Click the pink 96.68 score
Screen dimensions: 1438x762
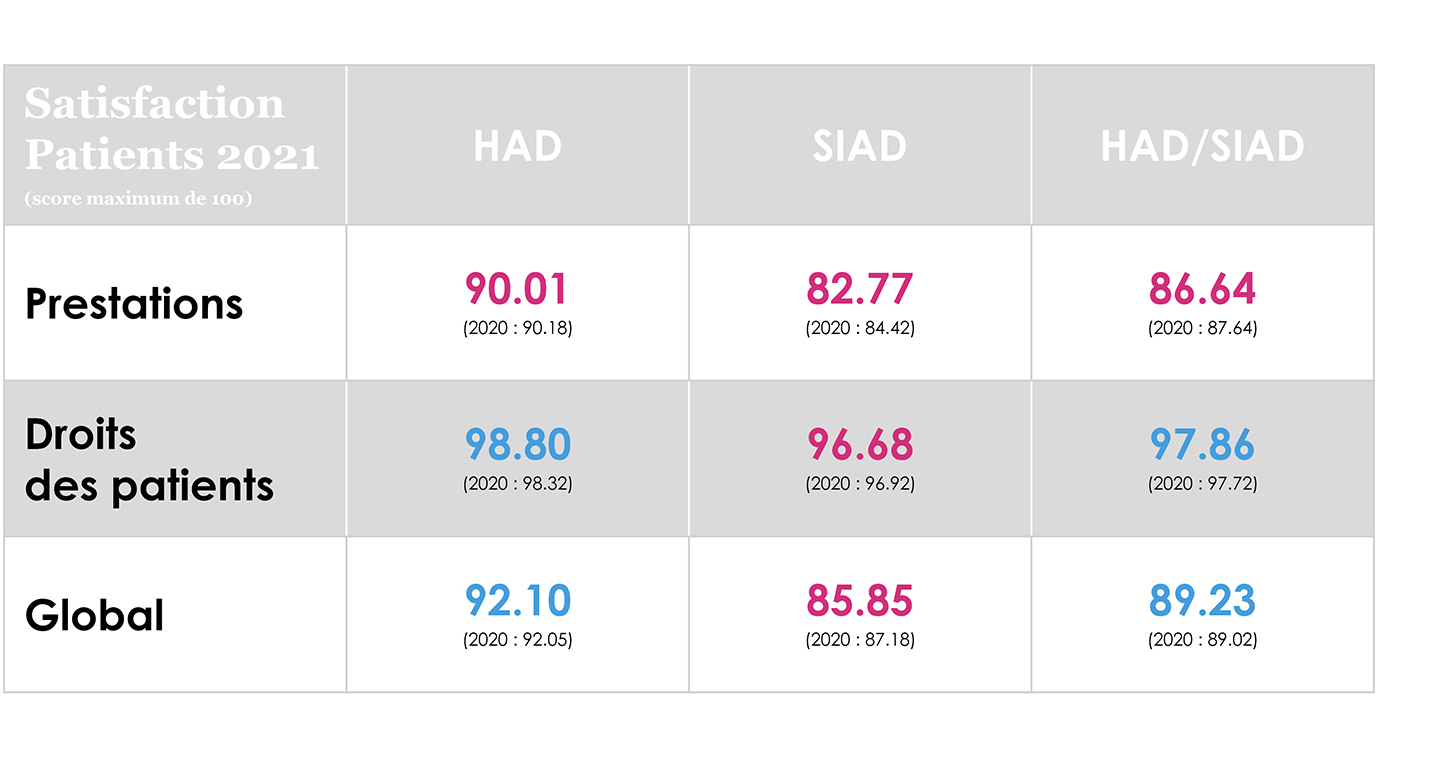point(860,445)
